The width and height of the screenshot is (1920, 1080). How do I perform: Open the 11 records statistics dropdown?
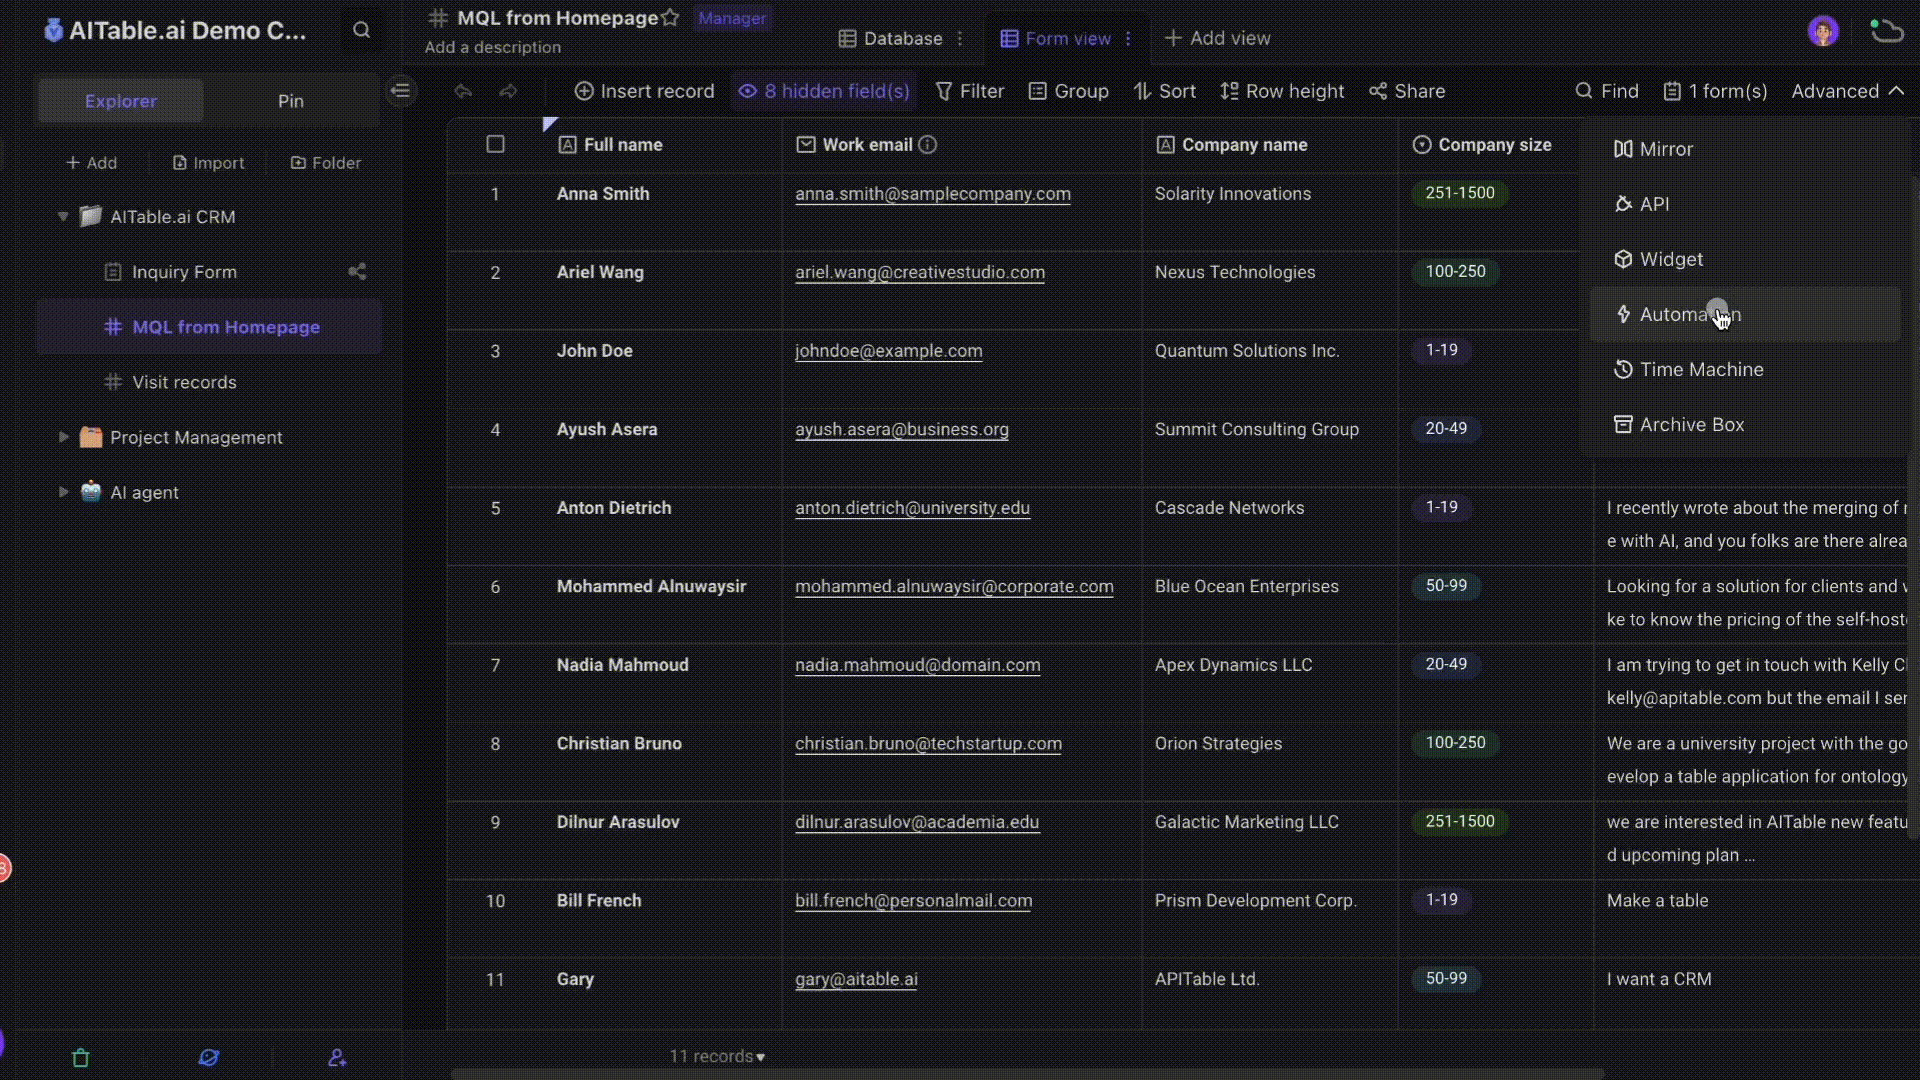717,1056
